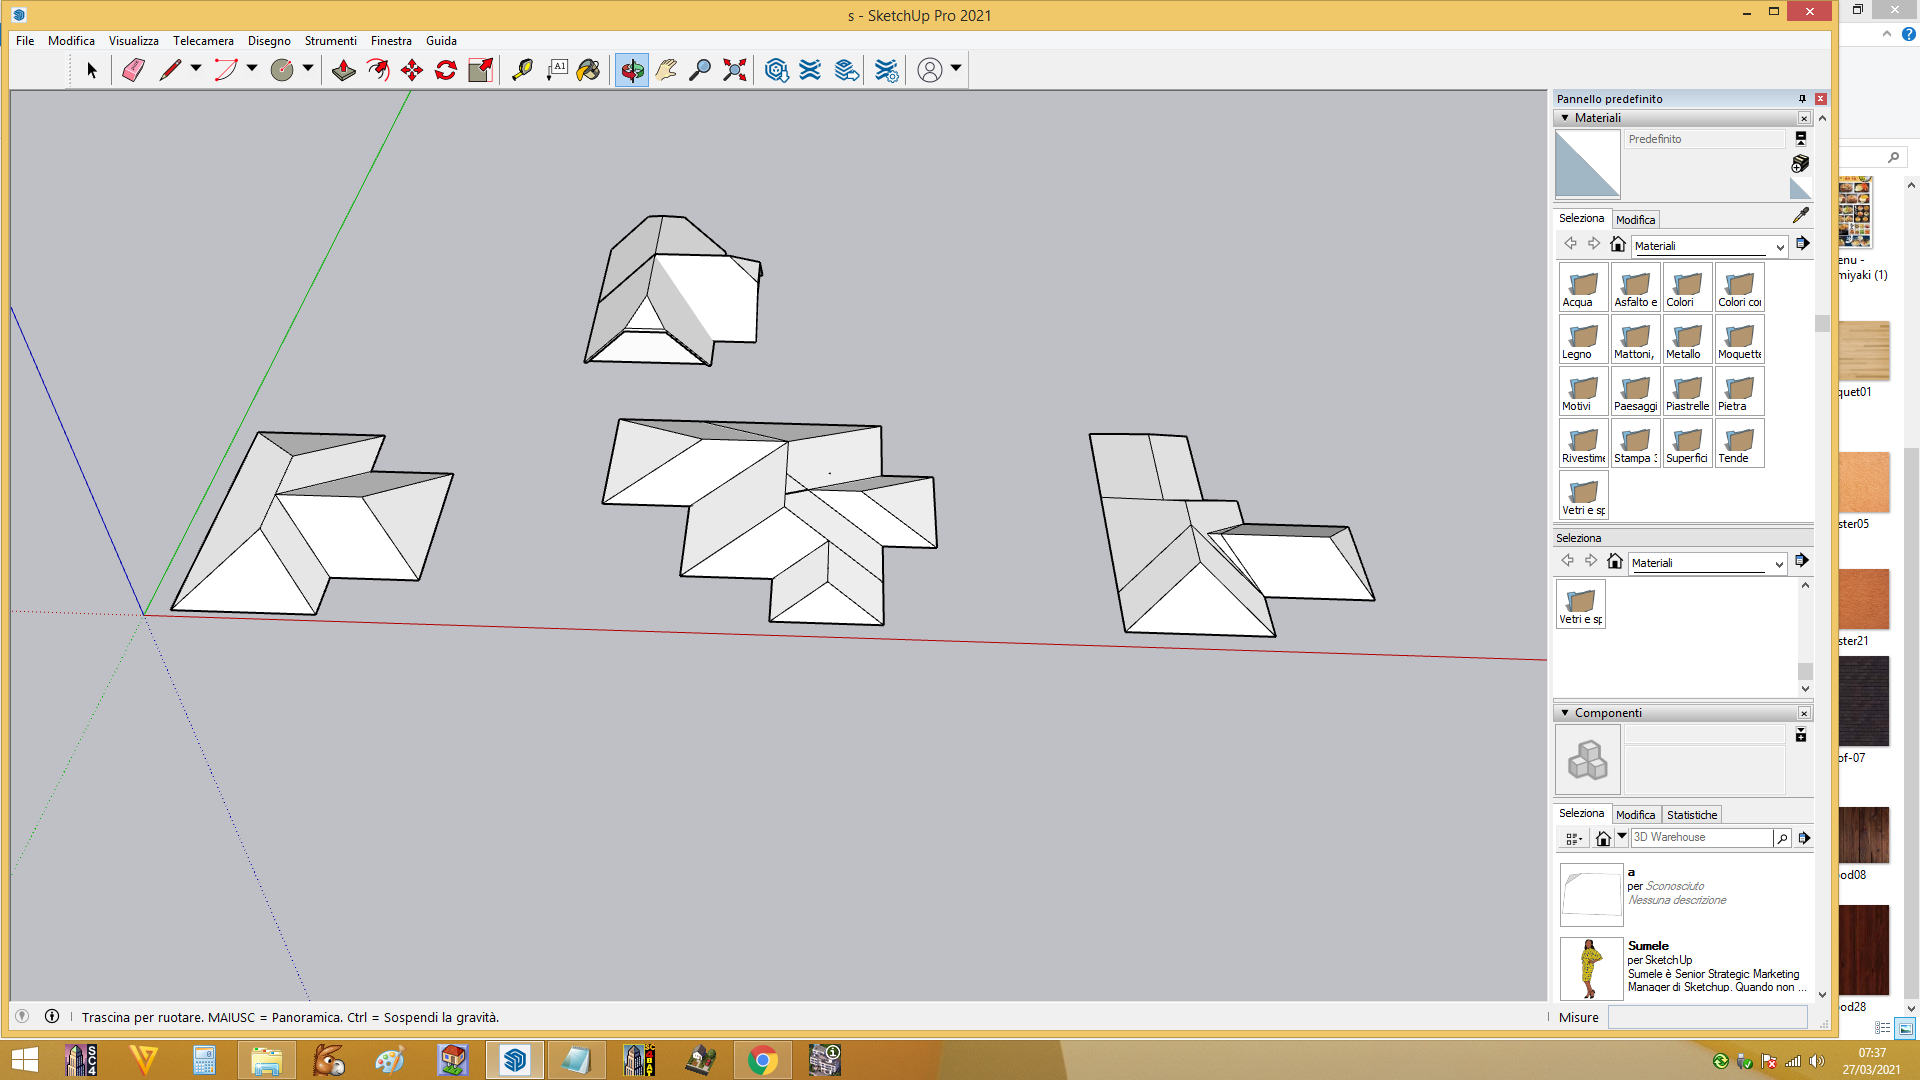Toggle the secondary selection pane in Materiali
The height and width of the screenshot is (1080, 1920).
coord(1800,139)
